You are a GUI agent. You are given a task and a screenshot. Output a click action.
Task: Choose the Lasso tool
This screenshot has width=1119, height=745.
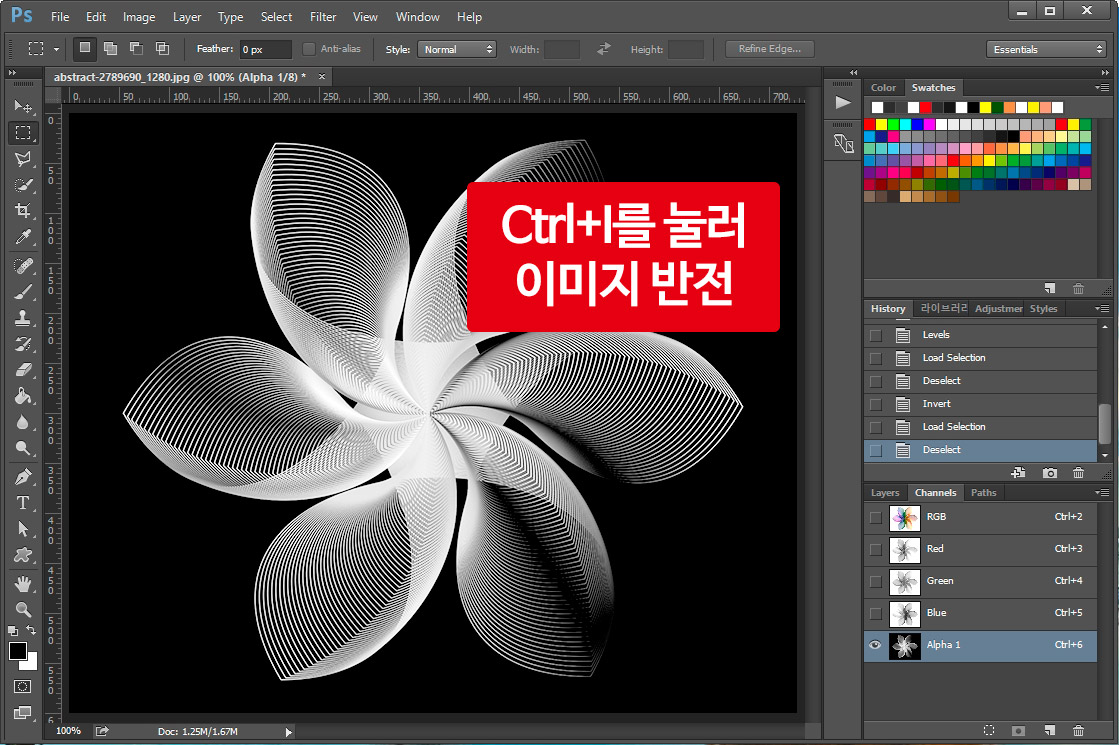tap(24, 159)
